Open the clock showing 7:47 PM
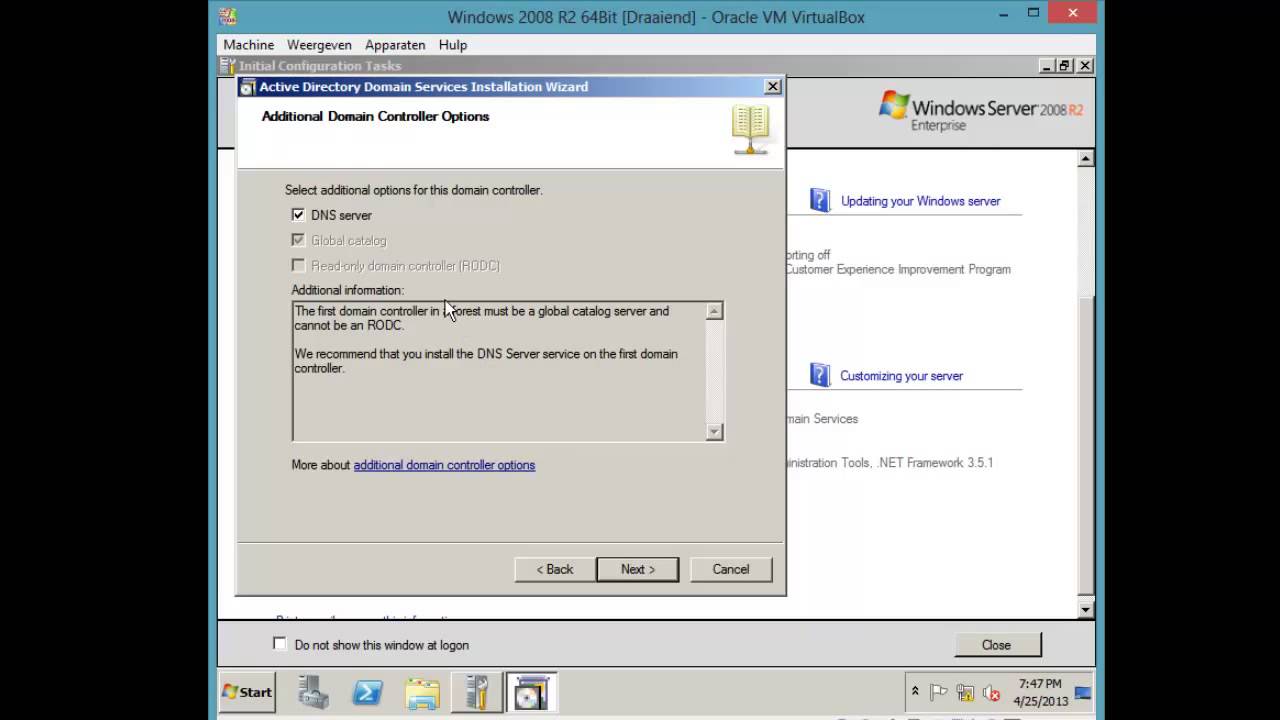Screen dimensions: 1280x720 point(1040,684)
